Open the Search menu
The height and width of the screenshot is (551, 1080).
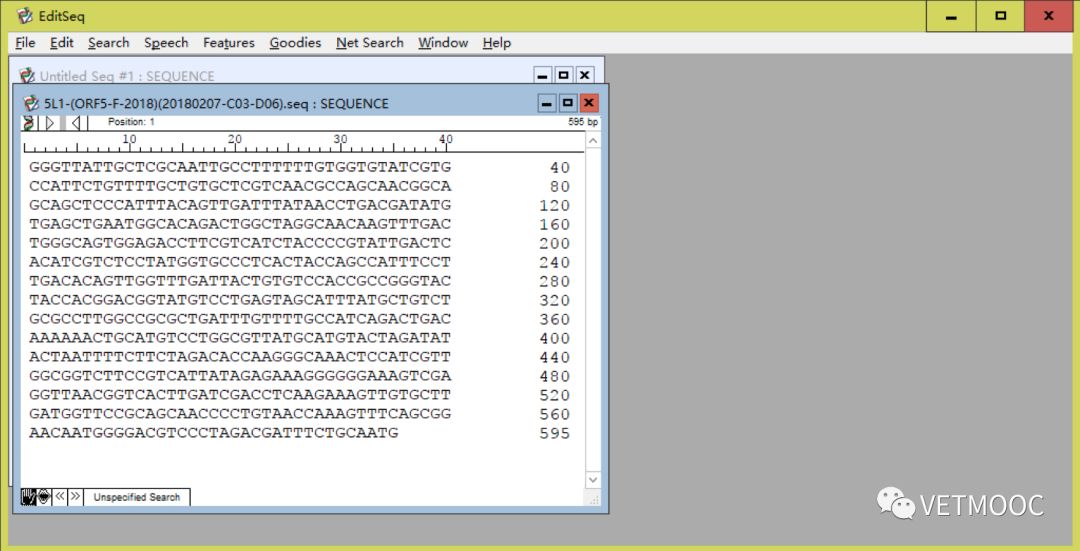(108, 43)
